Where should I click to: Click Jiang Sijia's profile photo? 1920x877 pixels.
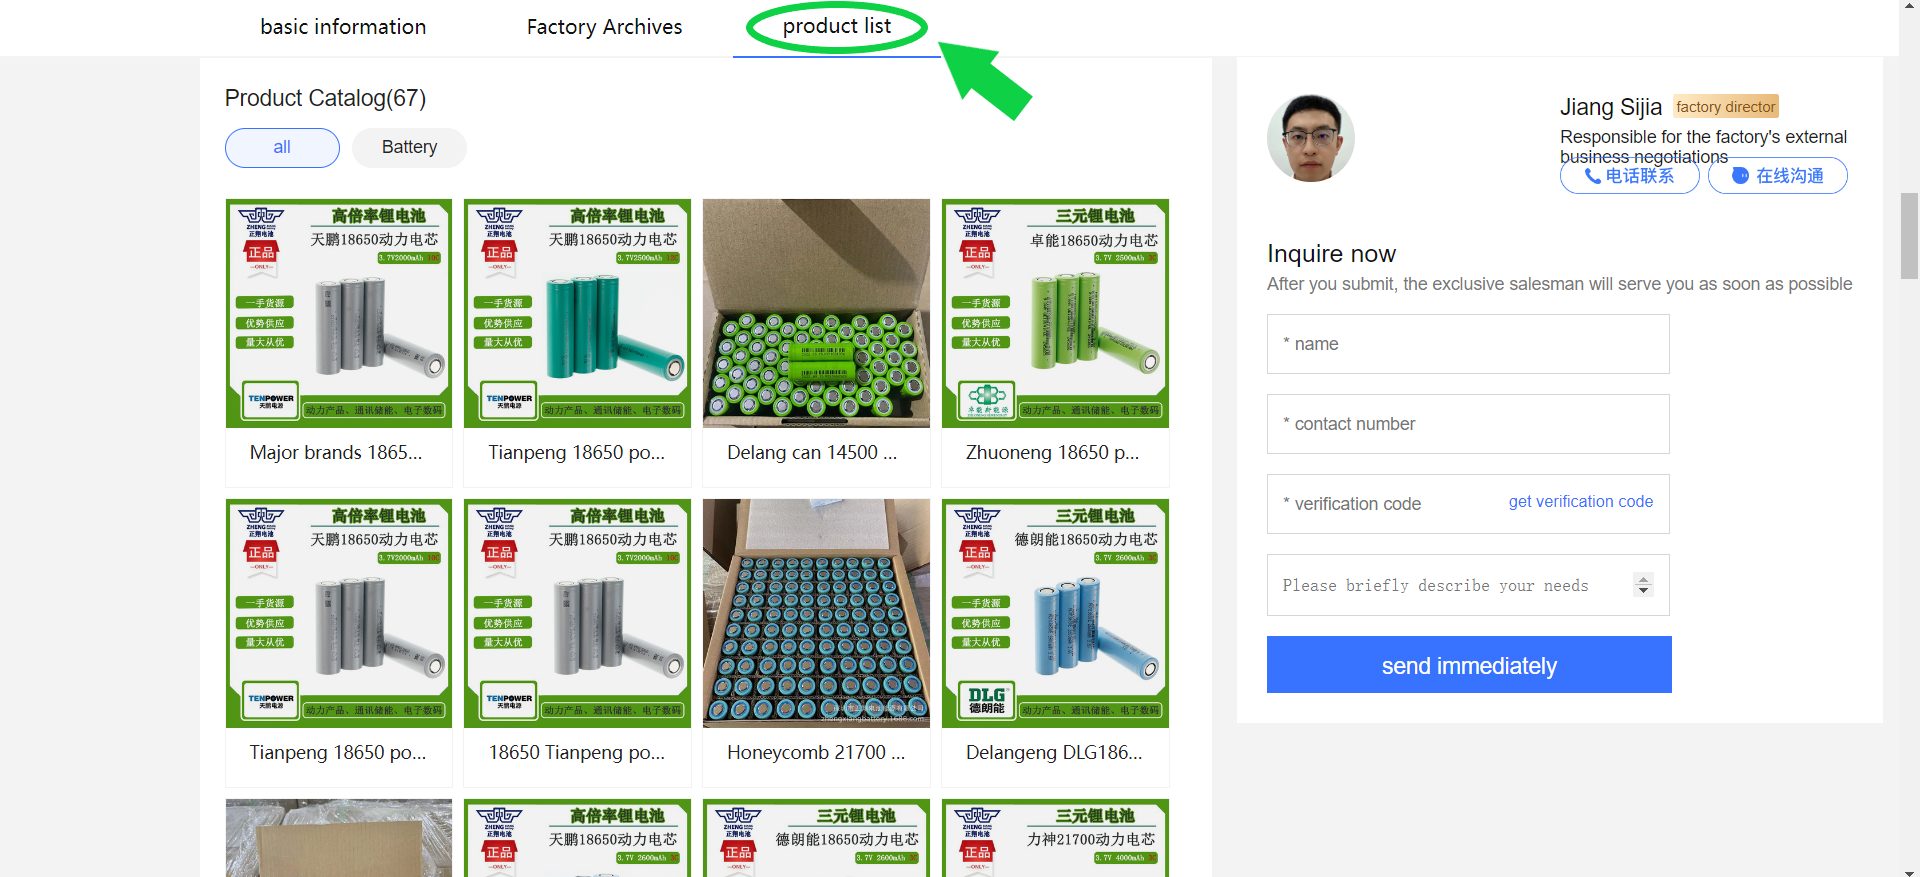1310,138
